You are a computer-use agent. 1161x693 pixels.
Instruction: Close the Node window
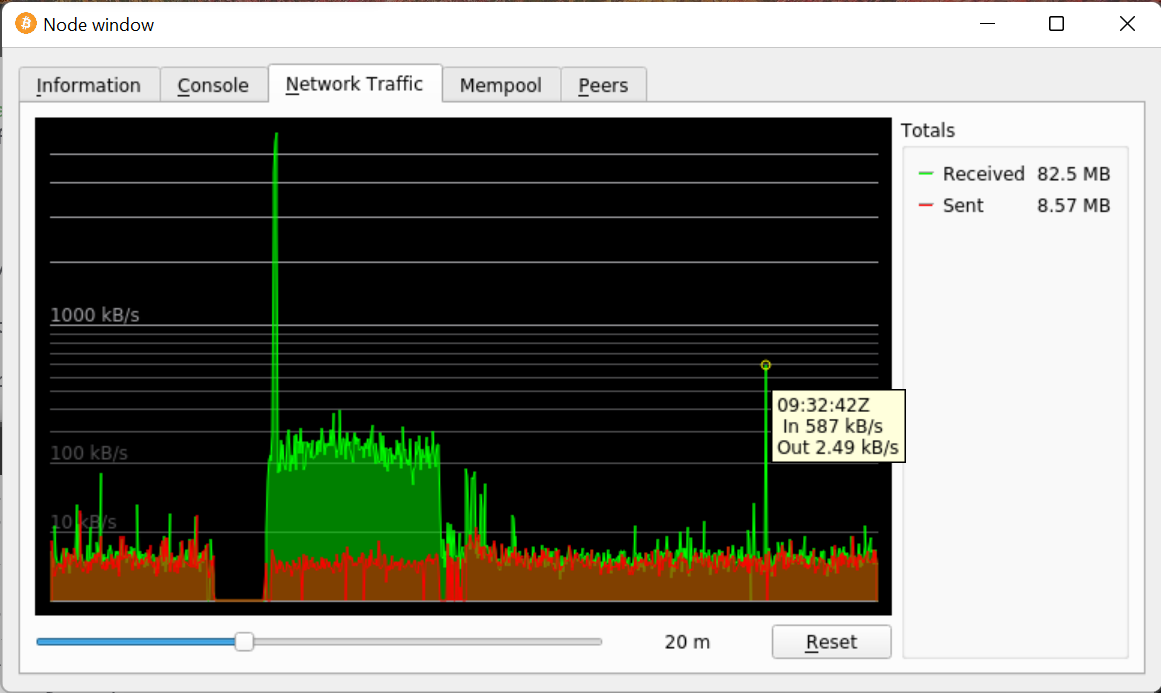pos(1127,24)
